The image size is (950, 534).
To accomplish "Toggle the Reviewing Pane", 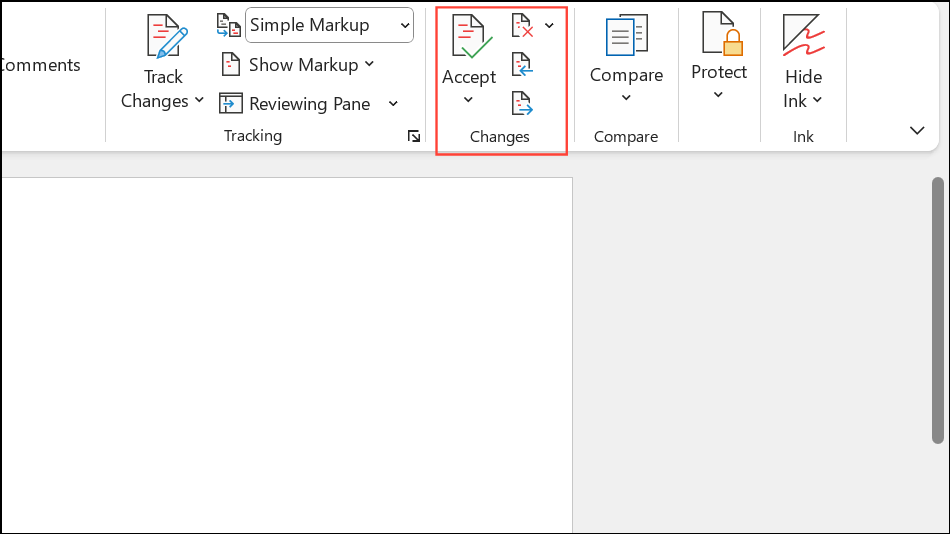I will (296, 104).
